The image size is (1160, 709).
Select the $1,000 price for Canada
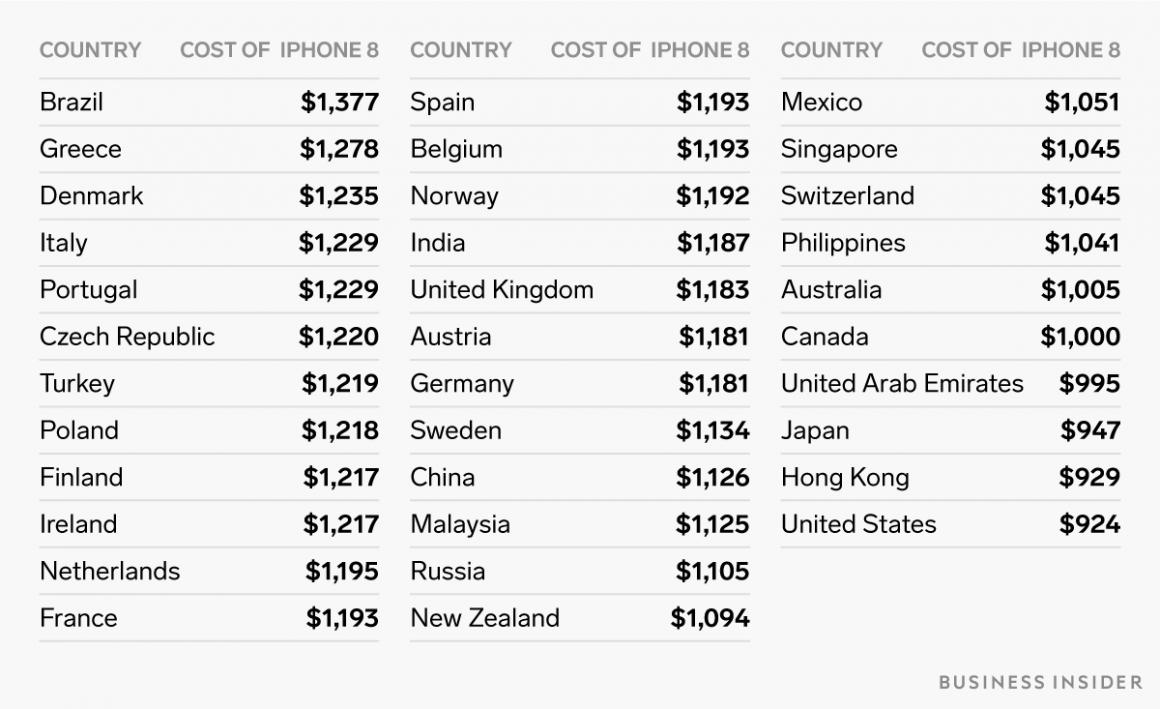(1080, 337)
